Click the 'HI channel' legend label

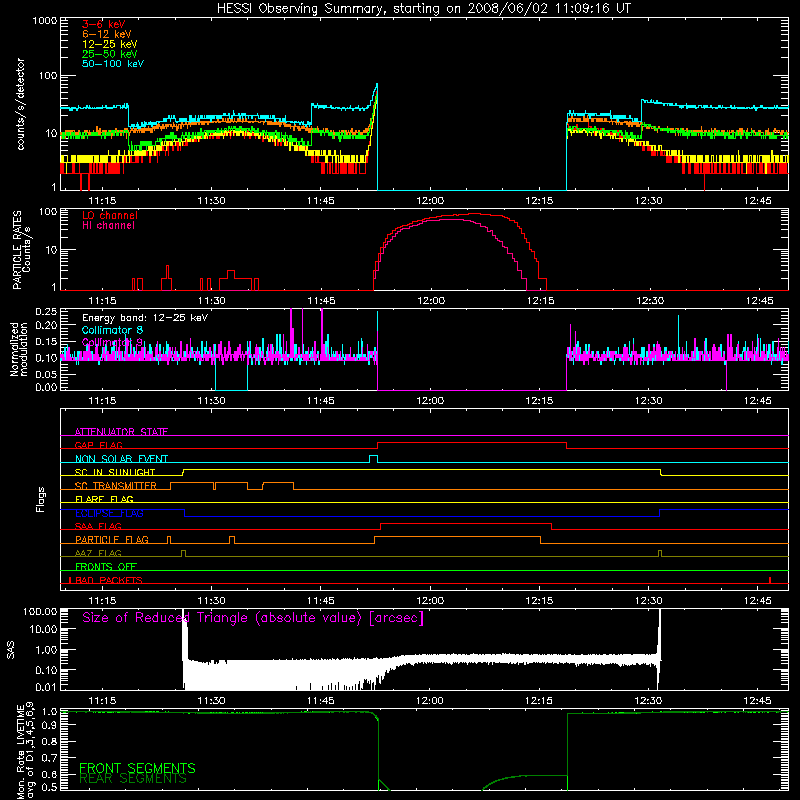108,226
